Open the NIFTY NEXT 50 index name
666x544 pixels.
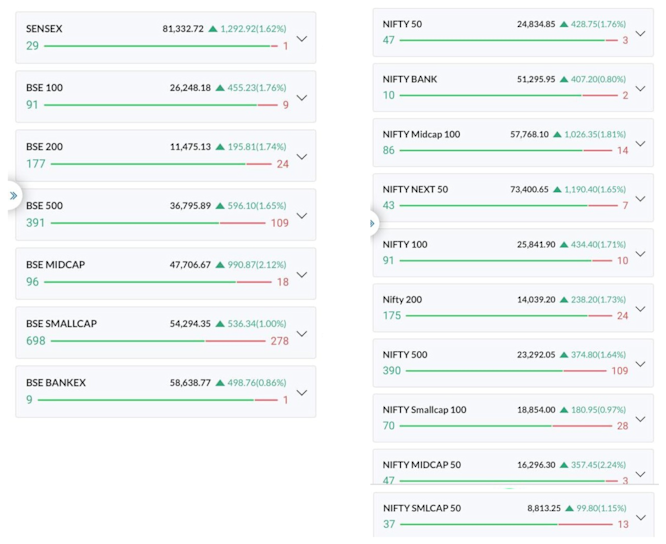(415, 189)
